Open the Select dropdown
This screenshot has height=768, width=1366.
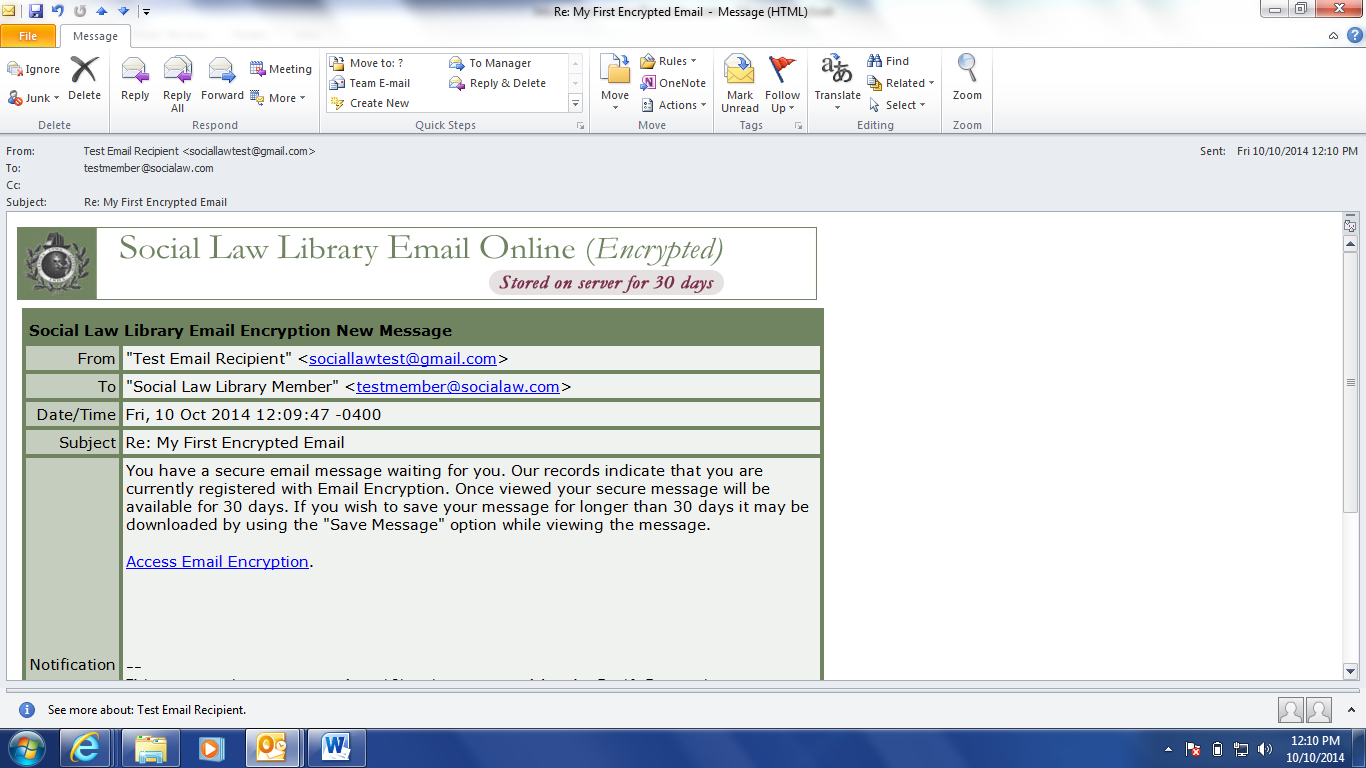(896, 105)
